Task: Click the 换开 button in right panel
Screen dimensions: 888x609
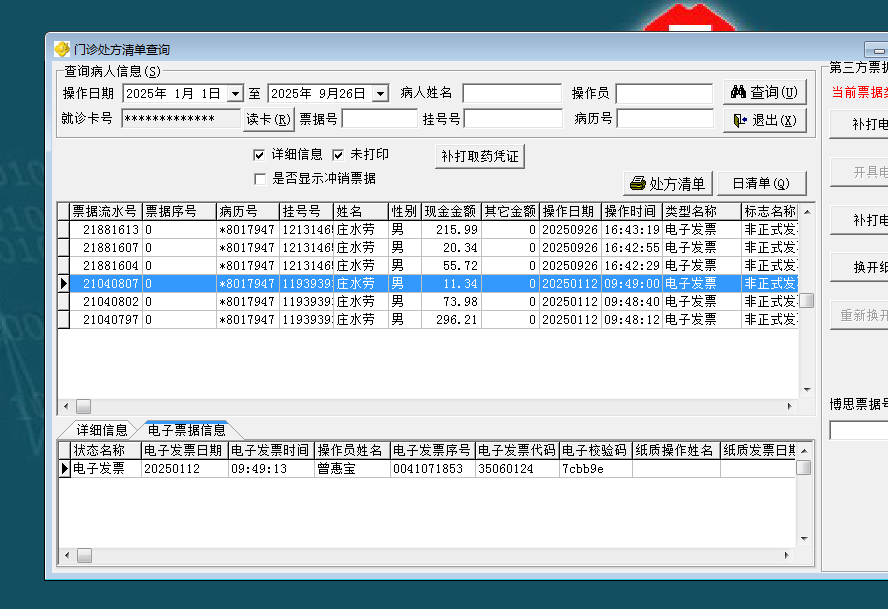Action: tap(861, 267)
